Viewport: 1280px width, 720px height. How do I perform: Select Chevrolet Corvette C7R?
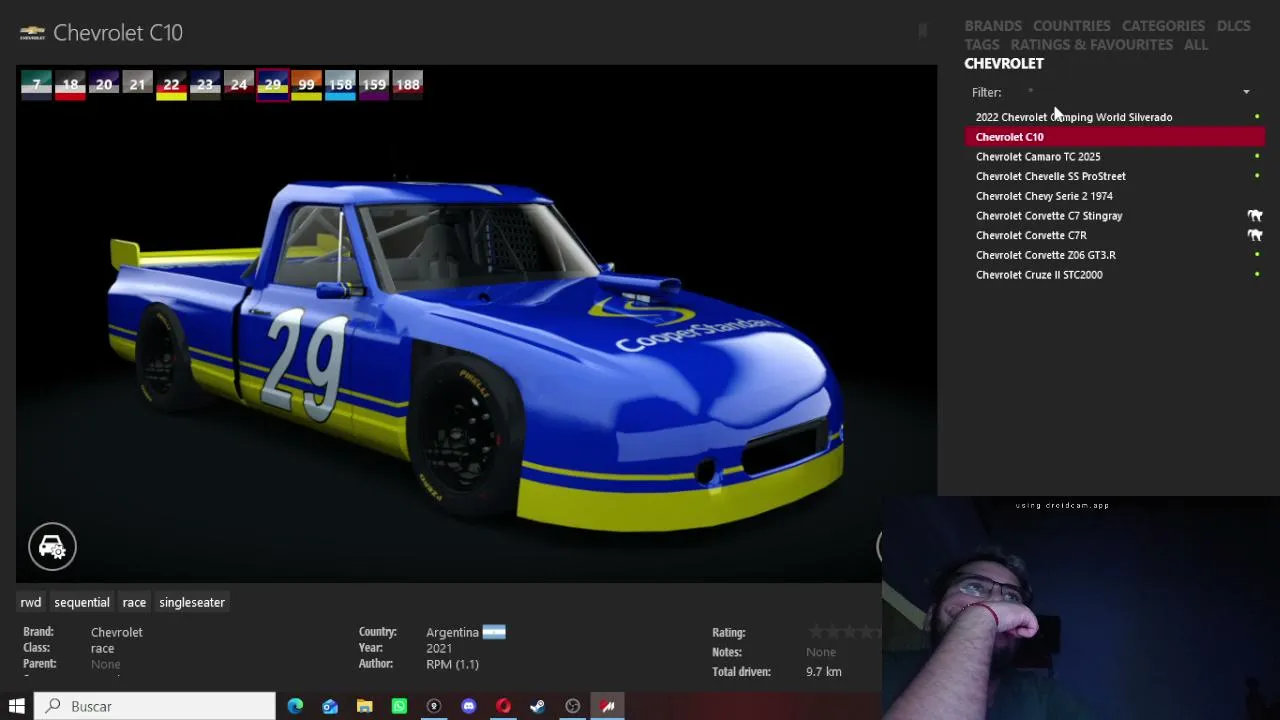1115,235
